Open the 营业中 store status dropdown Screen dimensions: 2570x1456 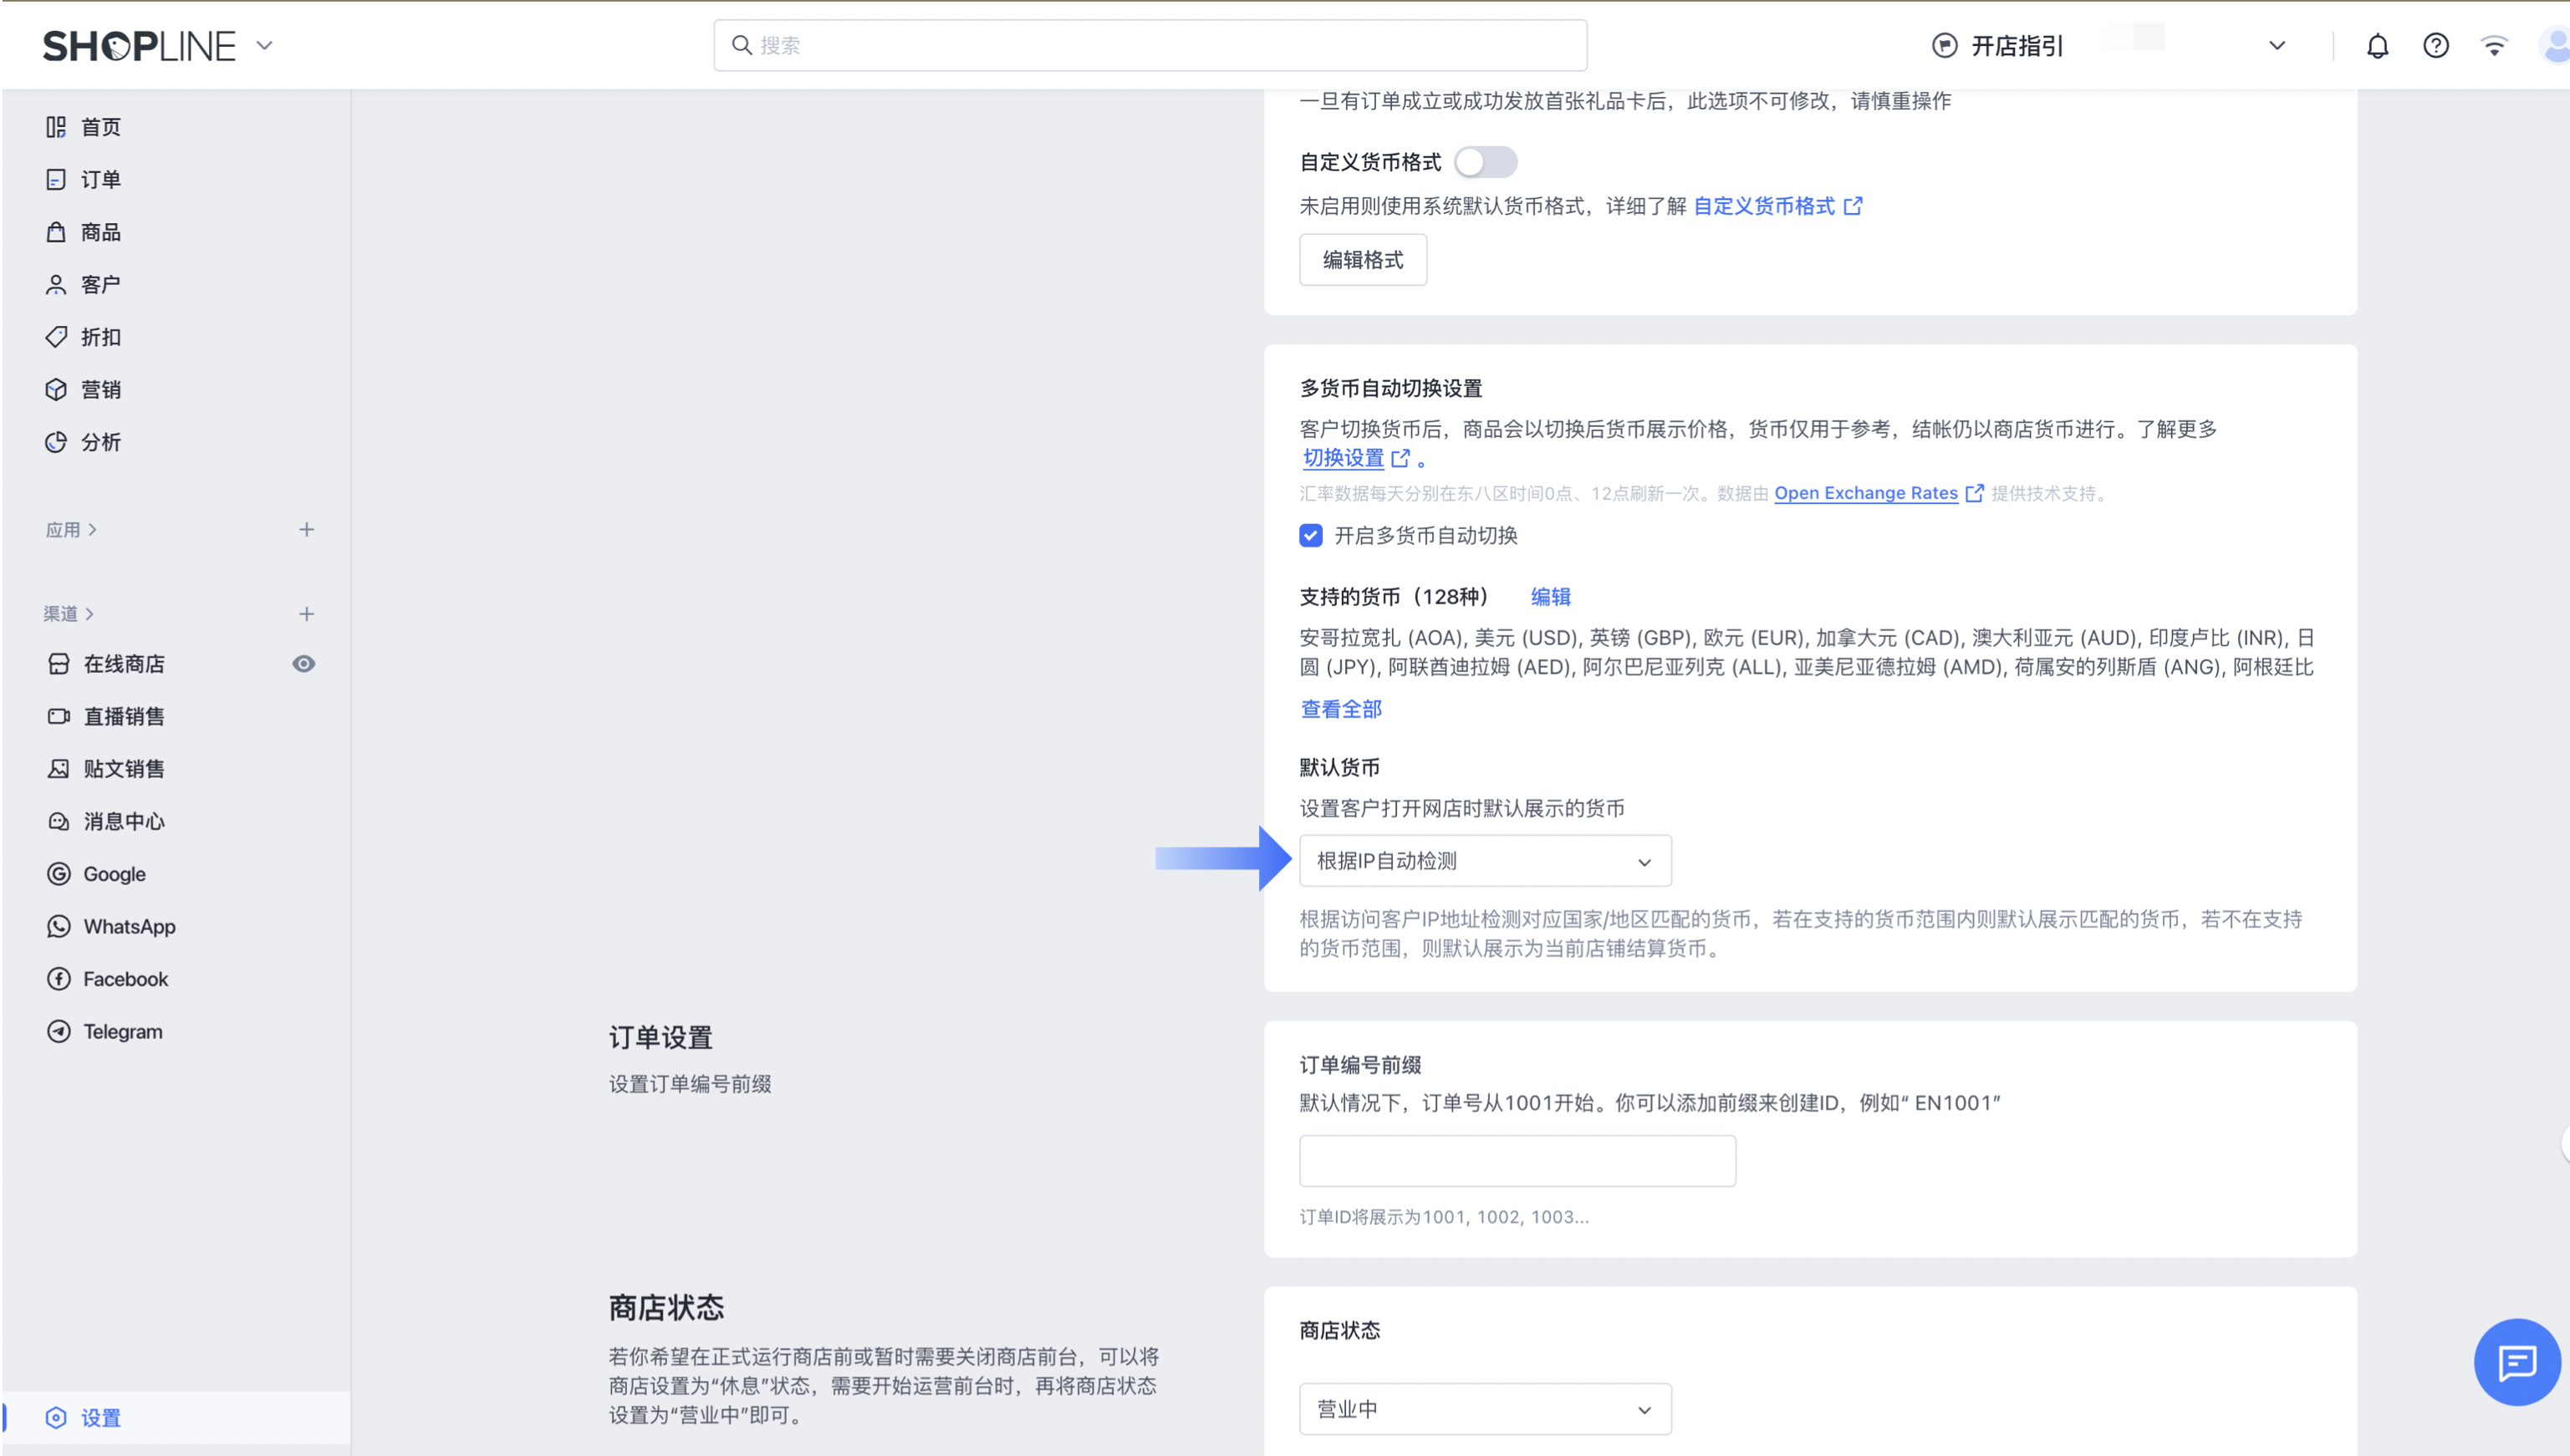coord(1485,1410)
